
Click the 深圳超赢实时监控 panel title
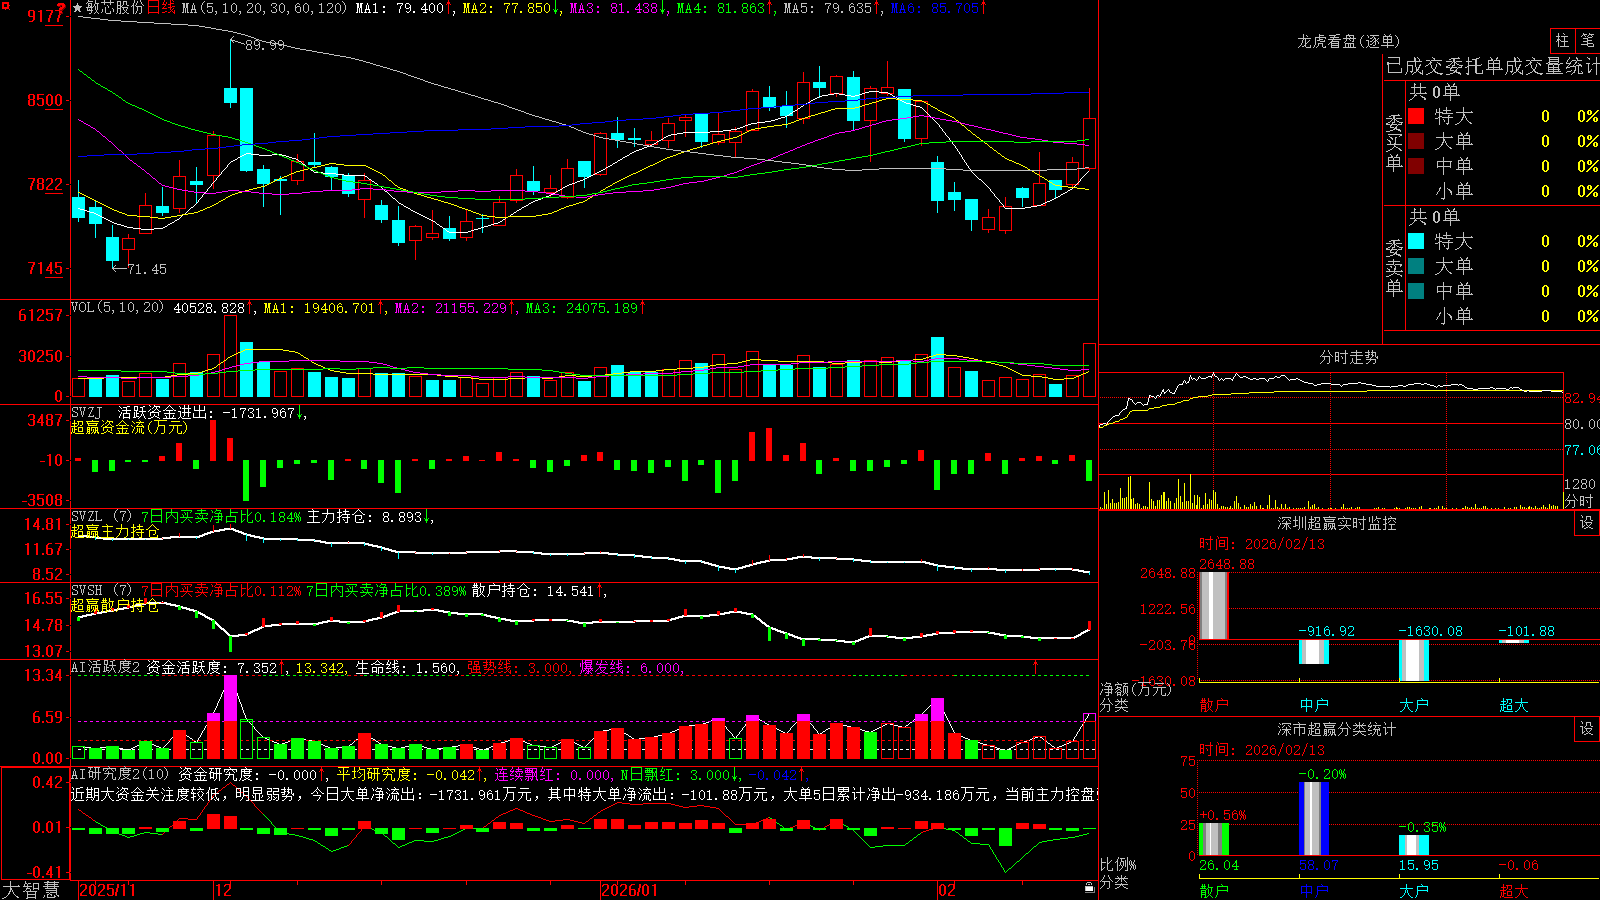click(1336, 523)
